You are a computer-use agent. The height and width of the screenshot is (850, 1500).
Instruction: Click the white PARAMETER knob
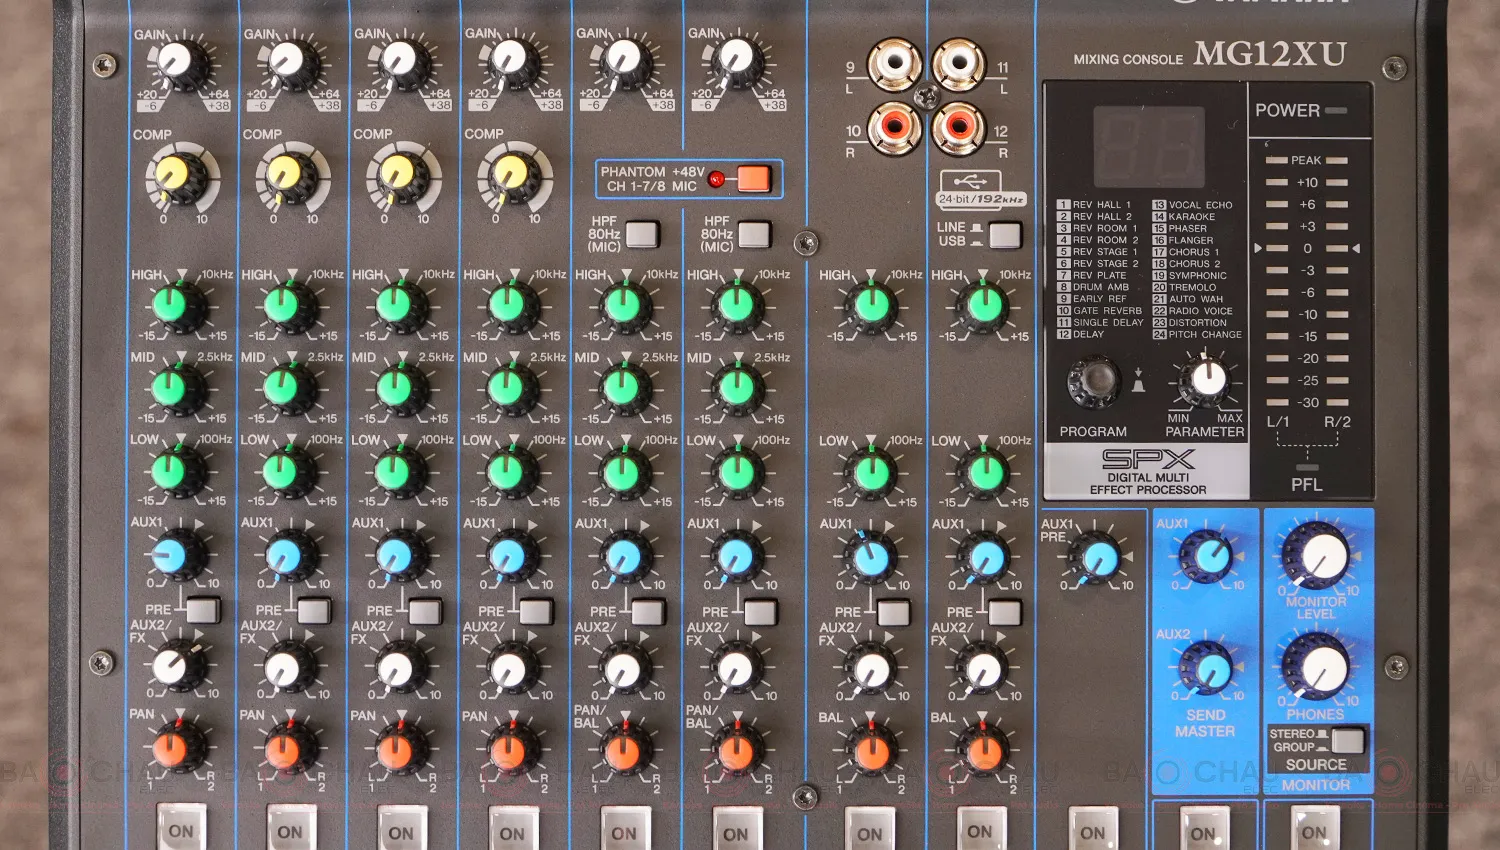pos(1207,380)
